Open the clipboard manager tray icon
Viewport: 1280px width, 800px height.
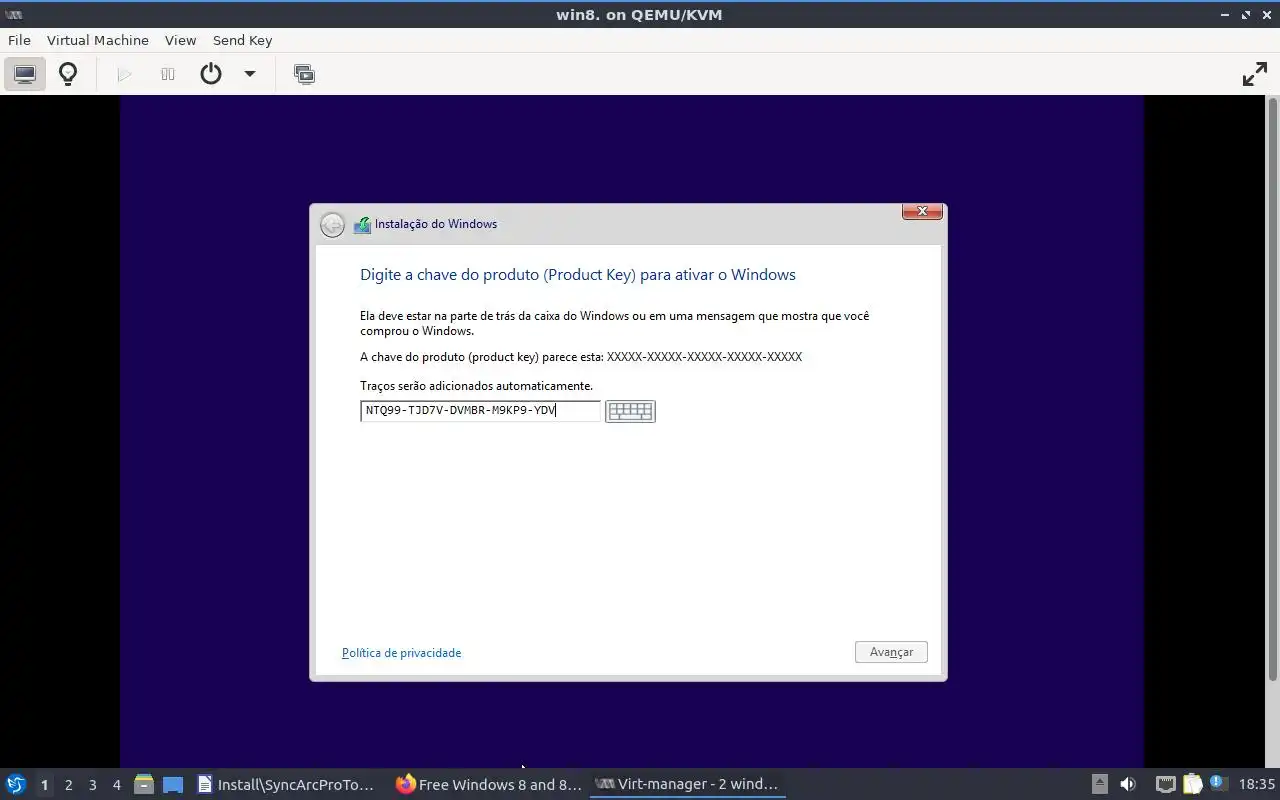tap(1192, 785)
